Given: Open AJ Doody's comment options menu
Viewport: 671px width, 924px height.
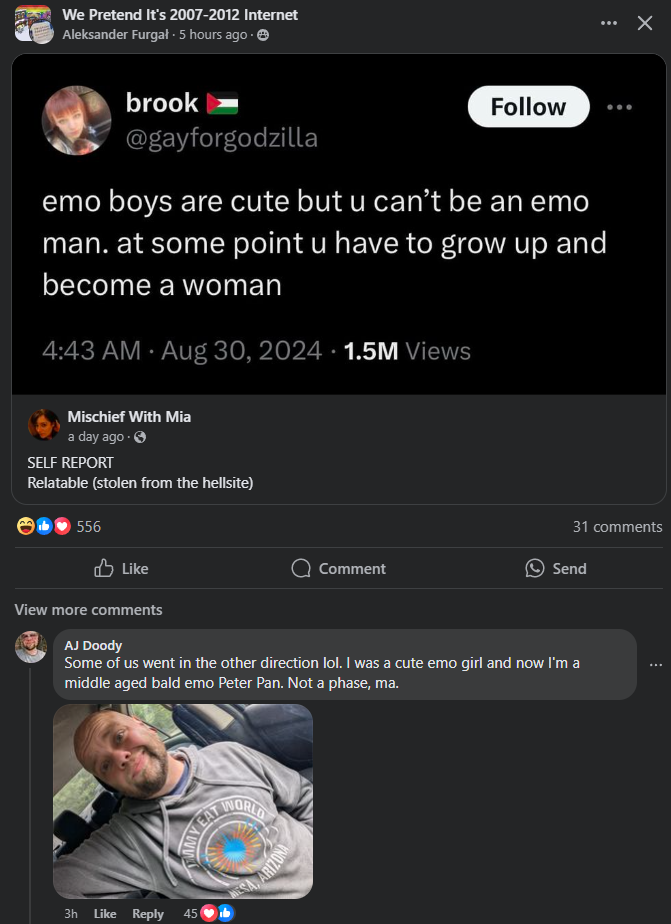Looking at the screenshot, I should coord(656,664).
